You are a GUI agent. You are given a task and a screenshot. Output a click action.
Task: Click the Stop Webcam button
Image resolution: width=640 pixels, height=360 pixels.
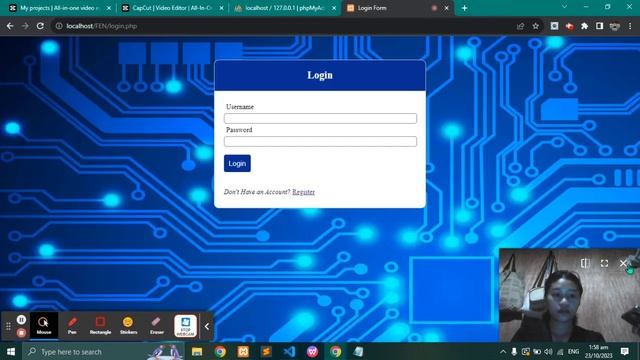pyautogui.click(x=185, y=326)
